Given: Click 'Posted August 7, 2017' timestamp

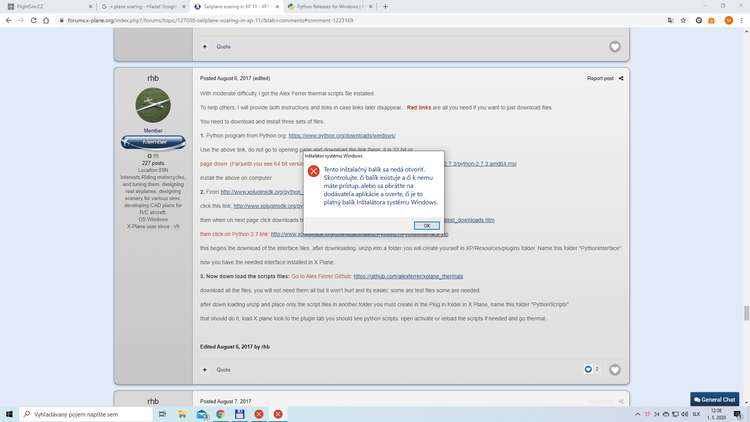Looking at the screenshot, I should click(x=226, y=401).
